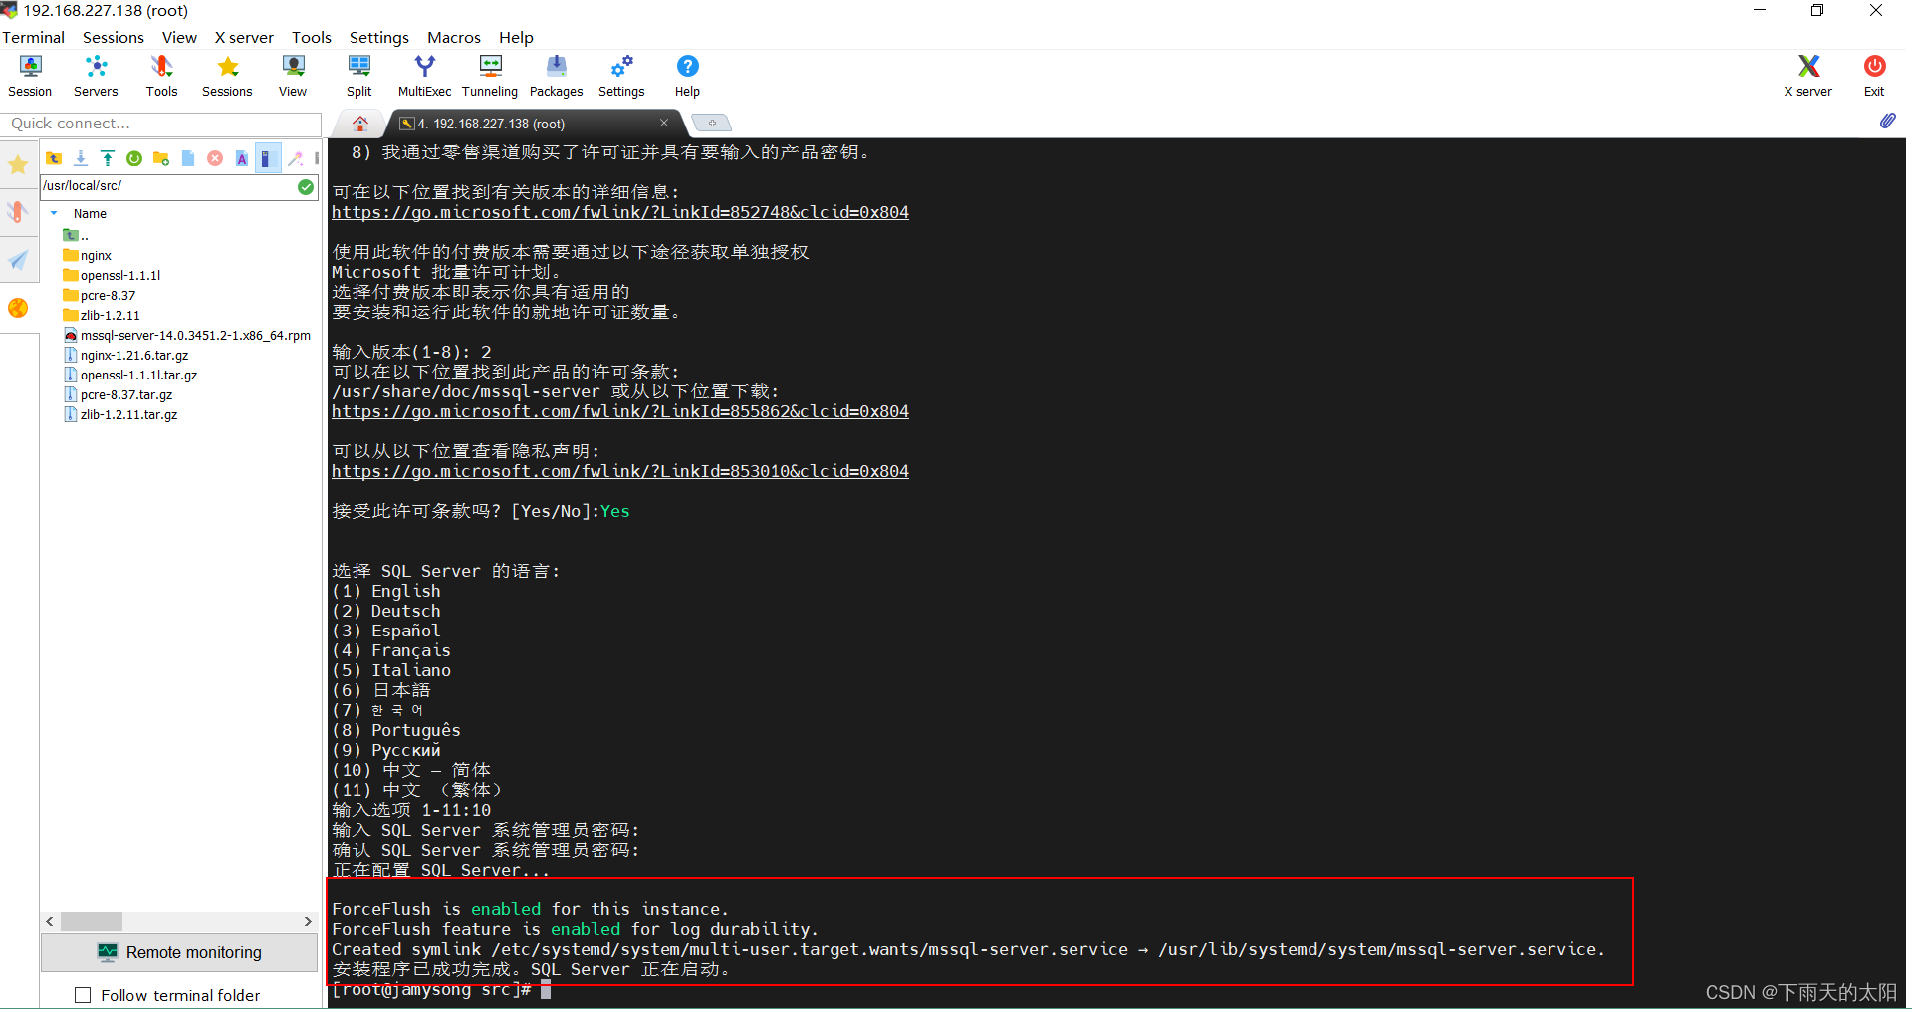Open the Session toolbar button
The width and height of the screenshot is (1912, 1012).
pos(30,76)
